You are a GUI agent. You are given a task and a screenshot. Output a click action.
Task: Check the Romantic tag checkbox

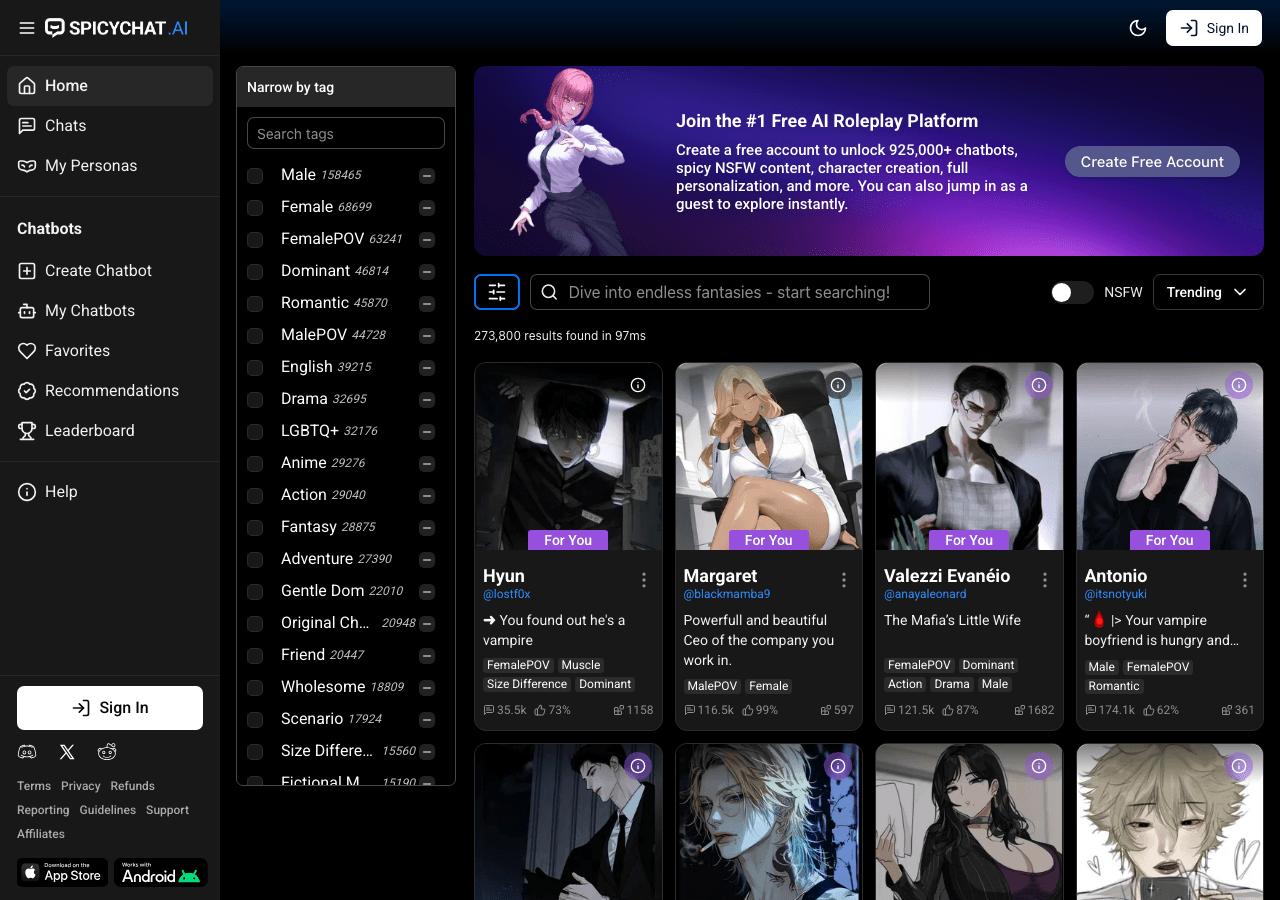[255, 304]
